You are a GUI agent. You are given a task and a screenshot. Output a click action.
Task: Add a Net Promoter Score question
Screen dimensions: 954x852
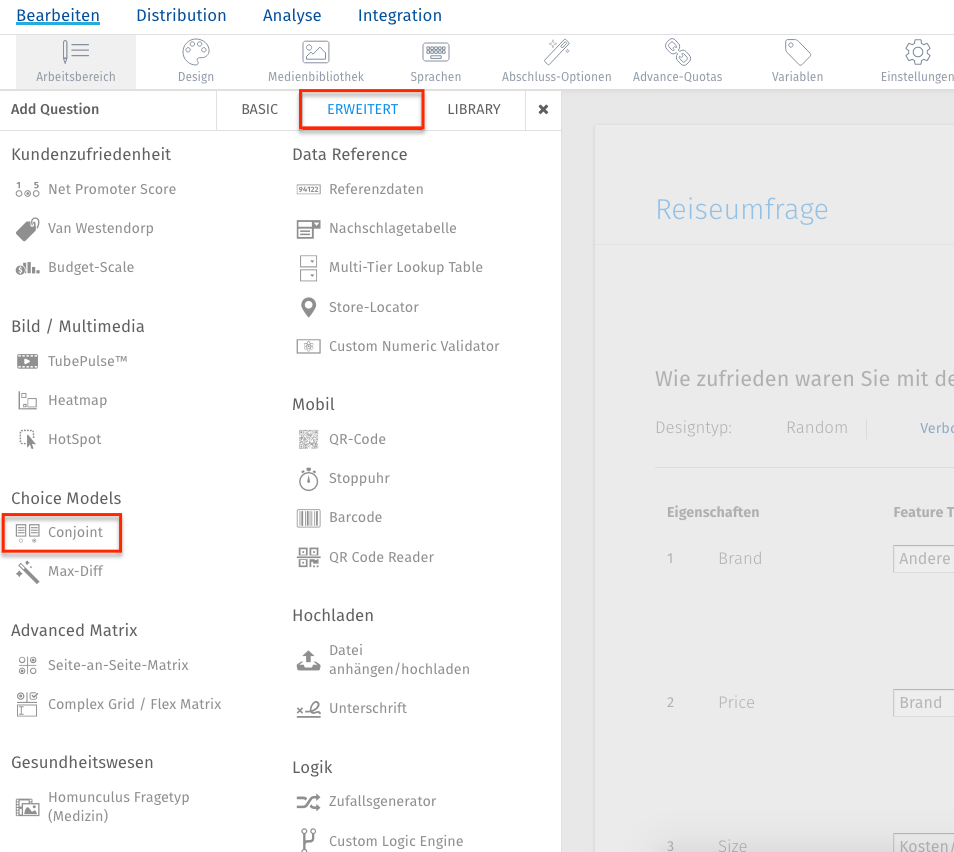point(111,189)
